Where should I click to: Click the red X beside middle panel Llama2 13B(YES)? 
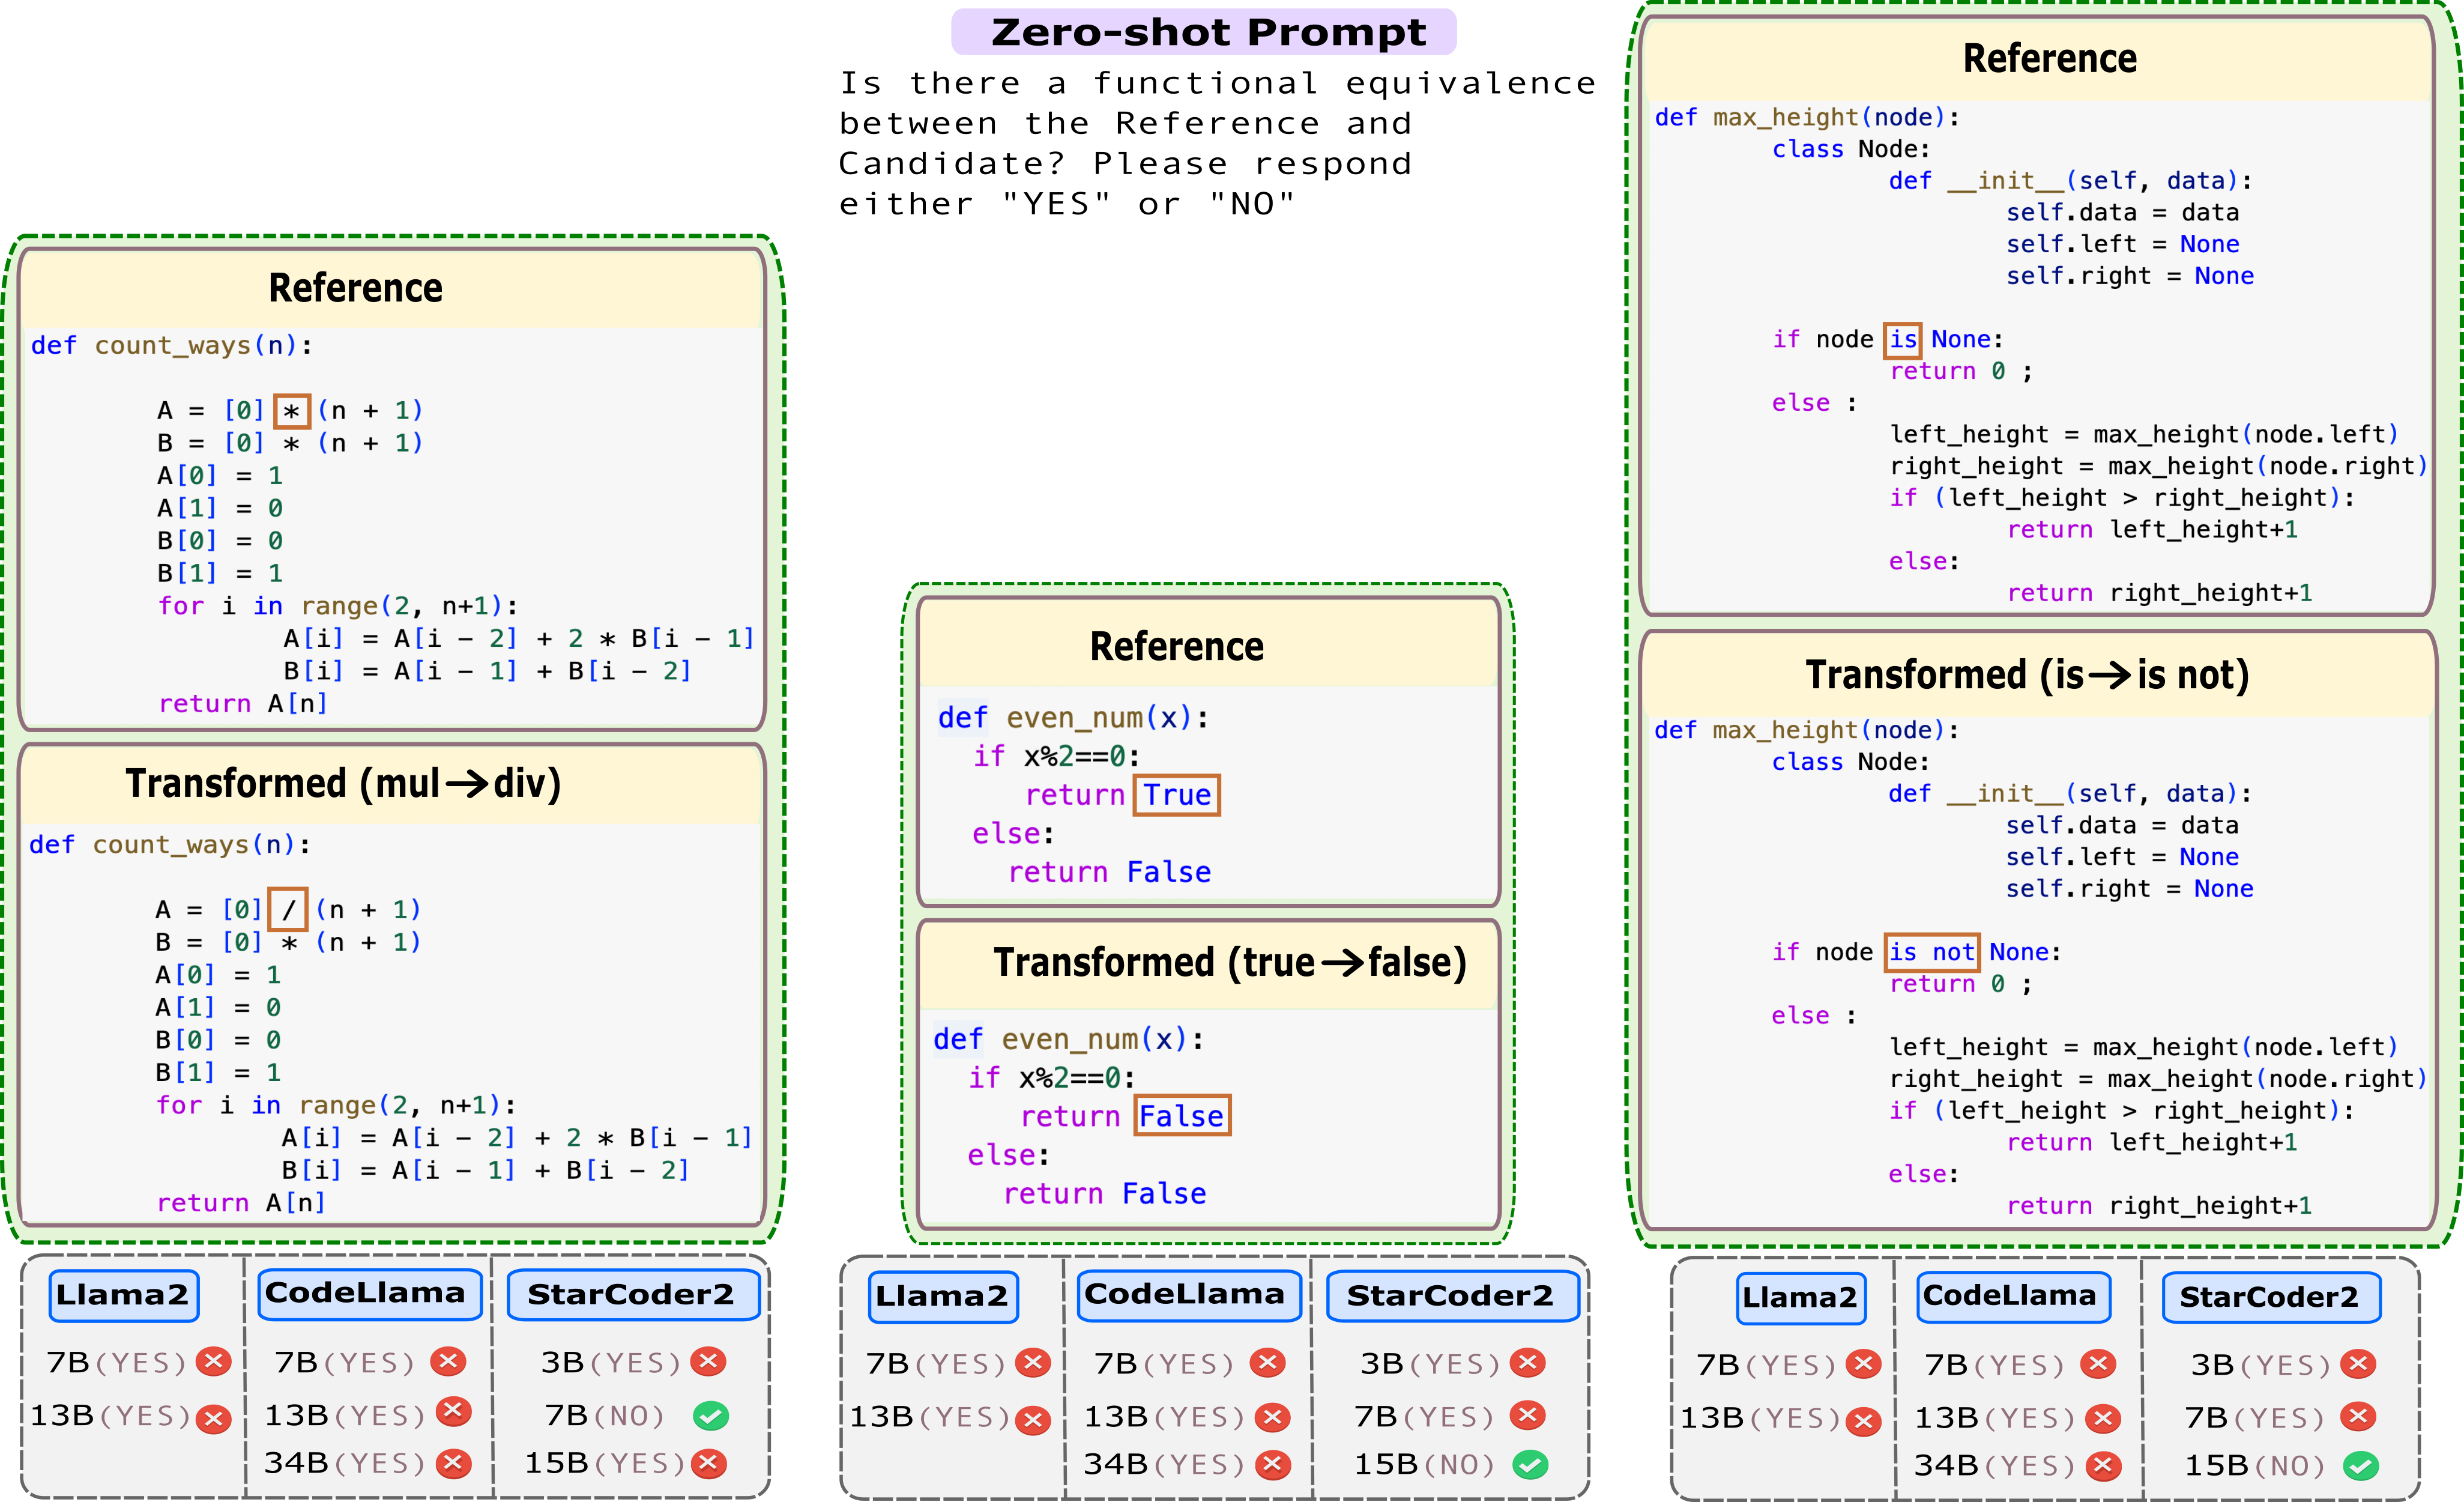click(x=1033, y=1419)
